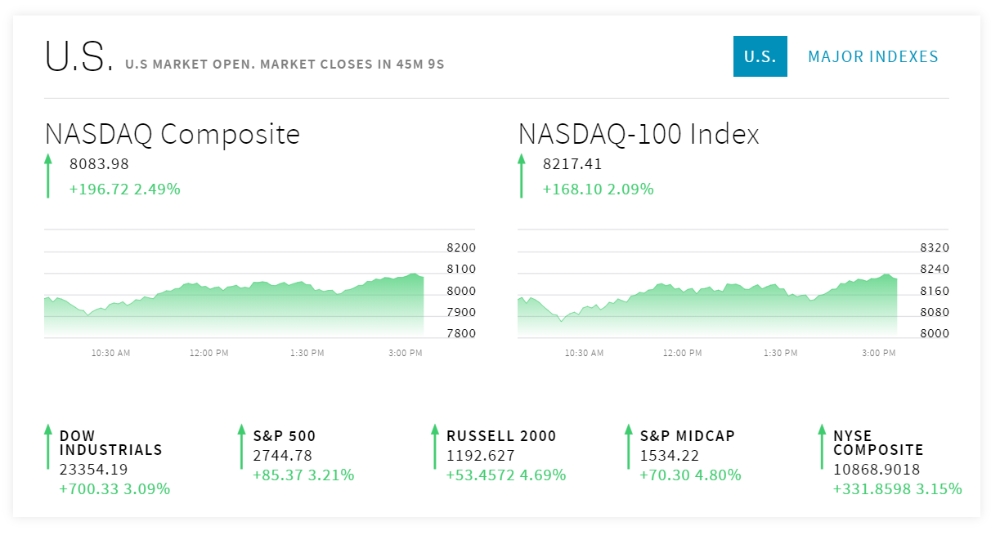Click the 8320 axis label on NASDAQ-100 chart
Viewport: 1000px width, 535px height.
click(x=935, y=247)
